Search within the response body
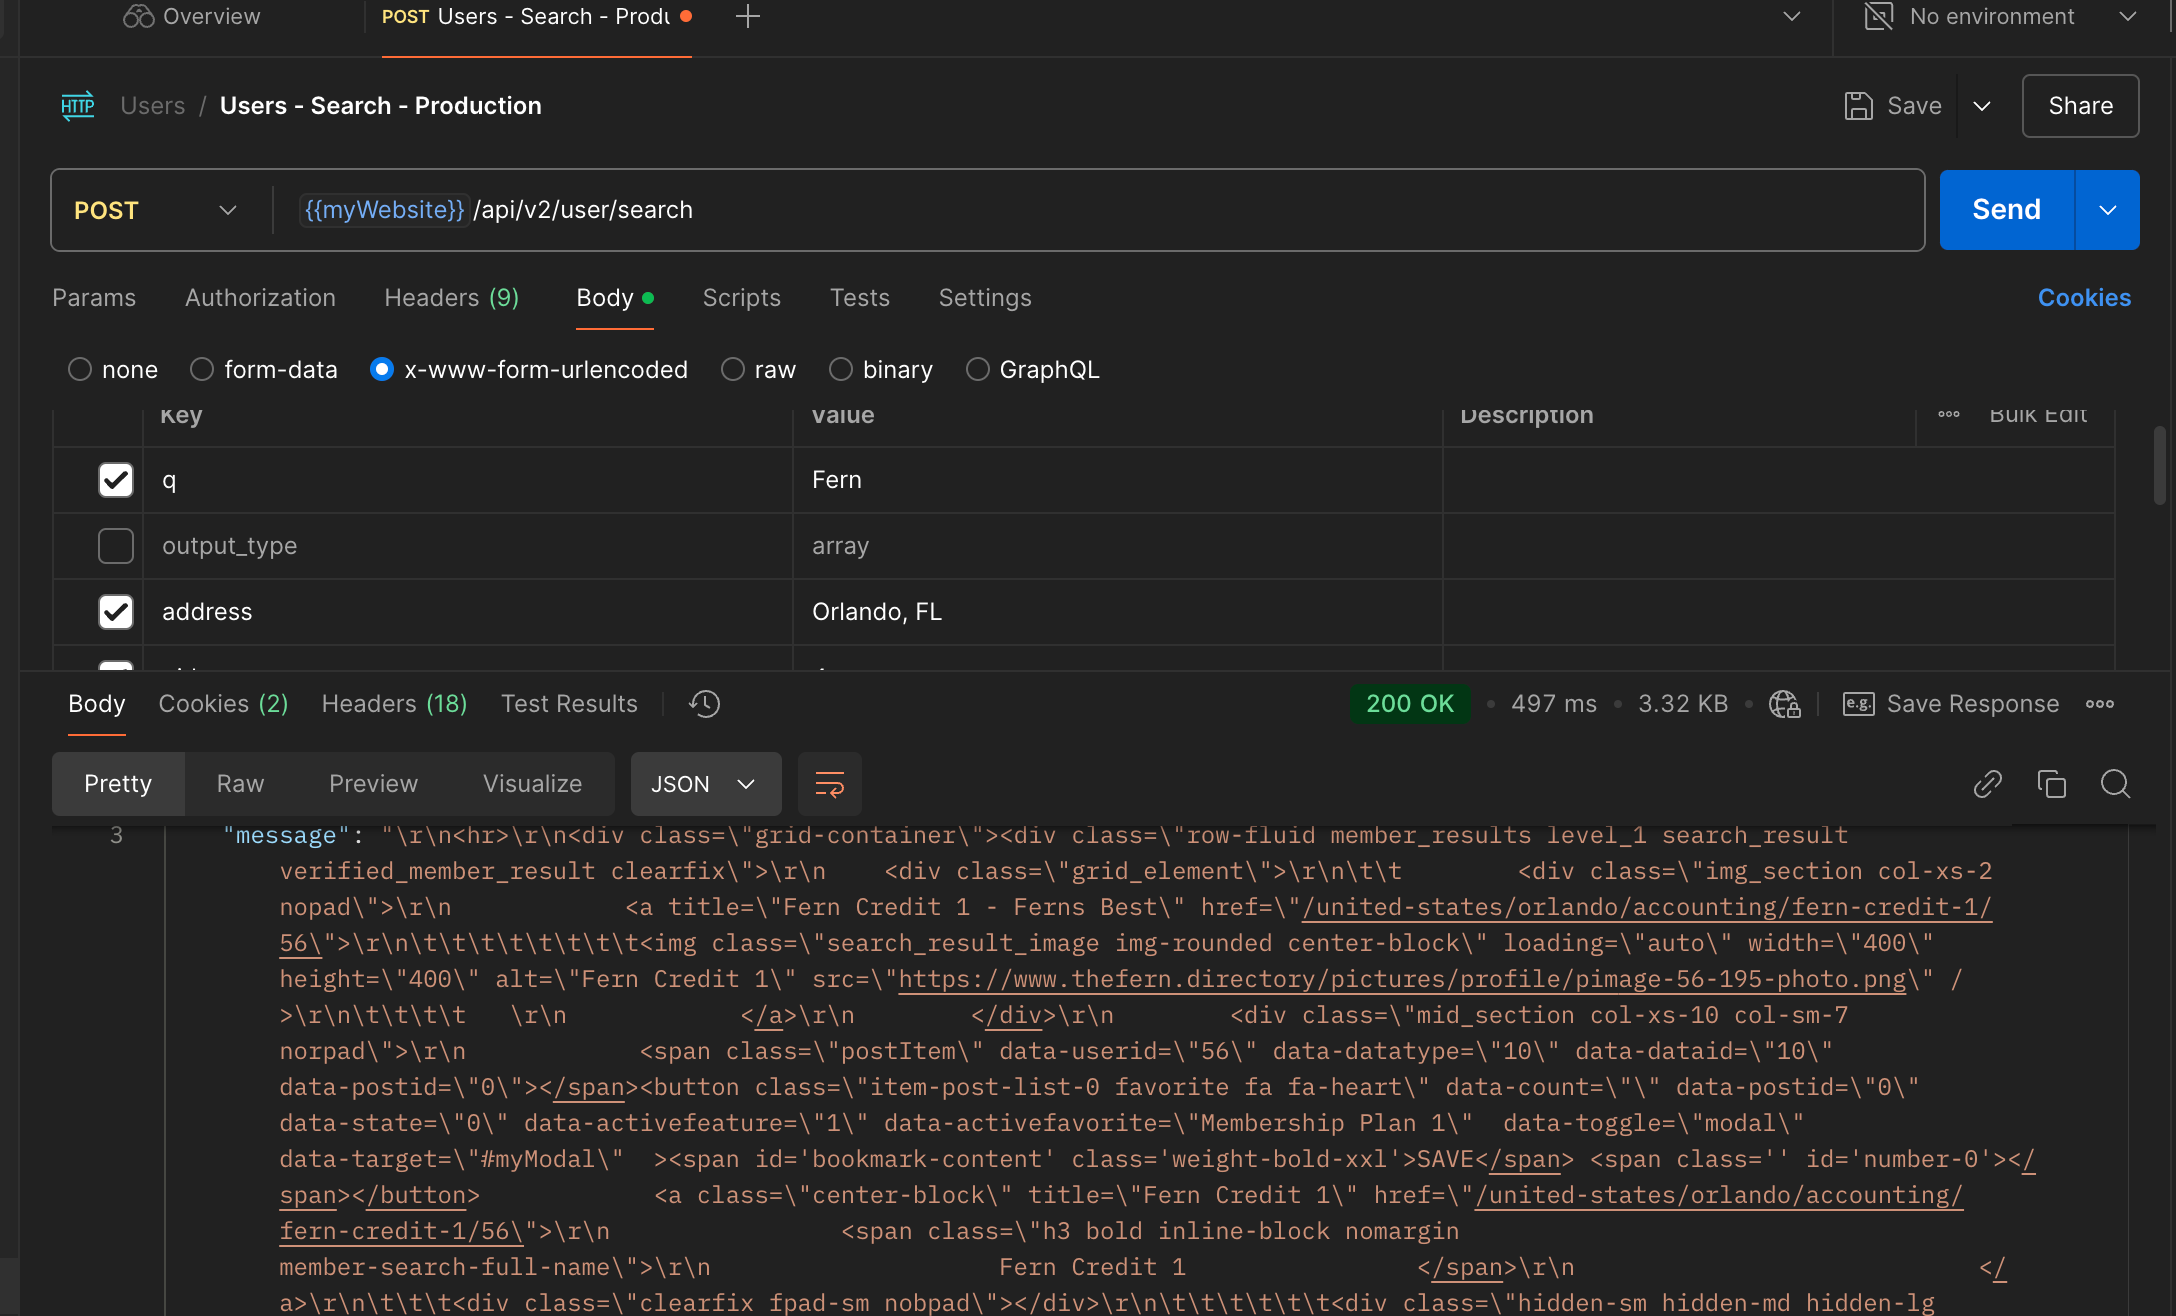The width and height of the screenshot is (2176, 1316). 2115,784
